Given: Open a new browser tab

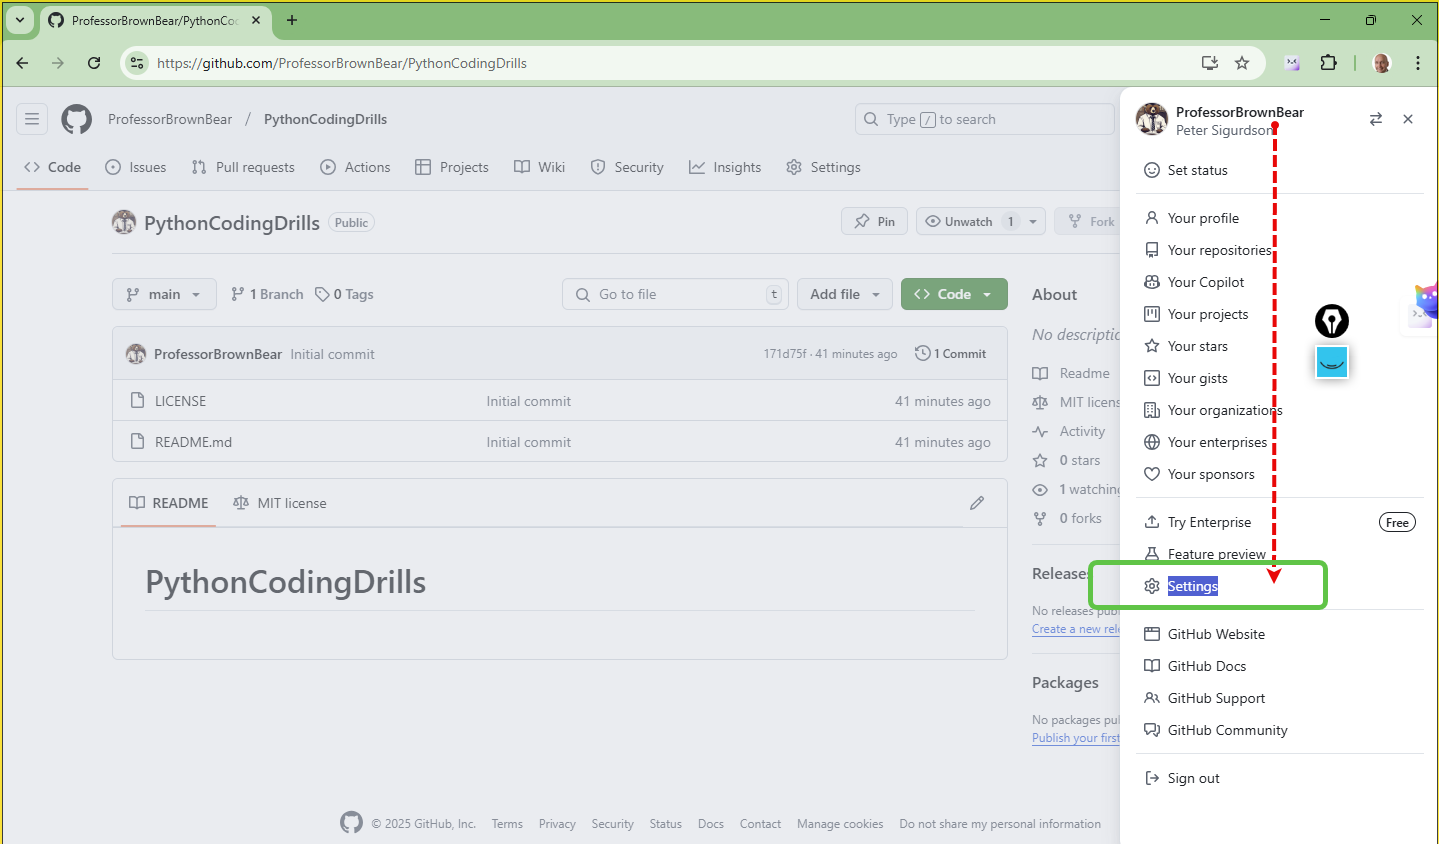Looking at the screenshot, I should point(292,20).
